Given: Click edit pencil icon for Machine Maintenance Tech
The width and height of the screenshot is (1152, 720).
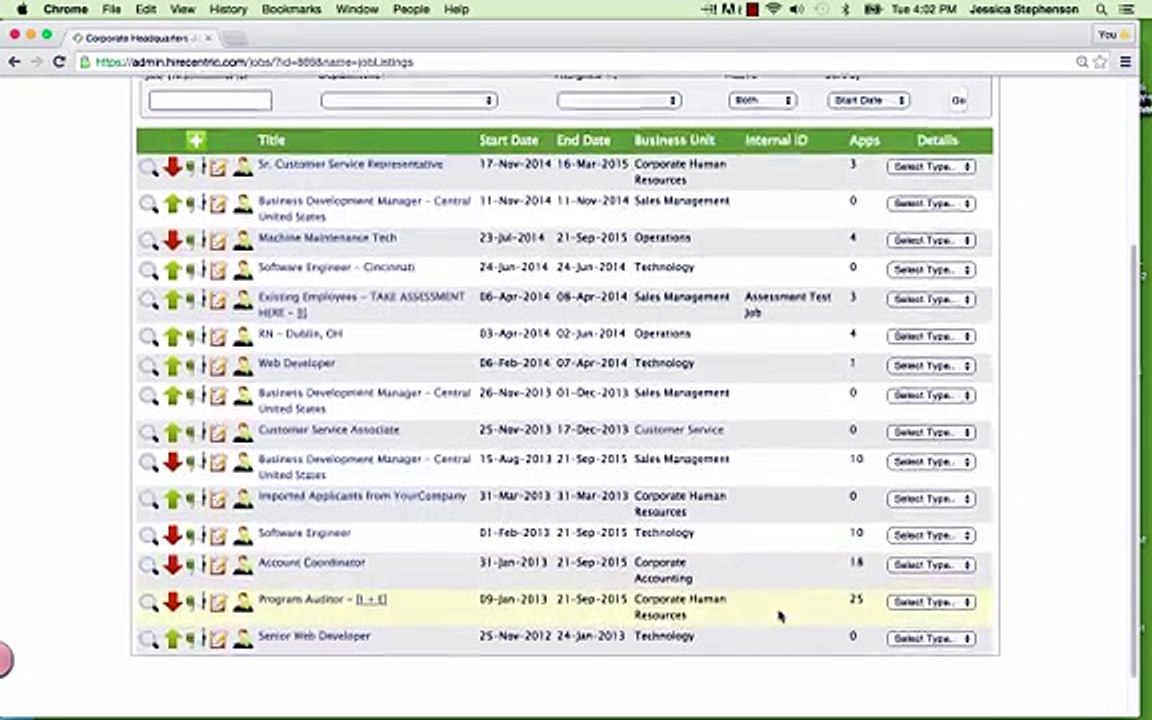Looking at the screenshot, I should tap(218, 241).
